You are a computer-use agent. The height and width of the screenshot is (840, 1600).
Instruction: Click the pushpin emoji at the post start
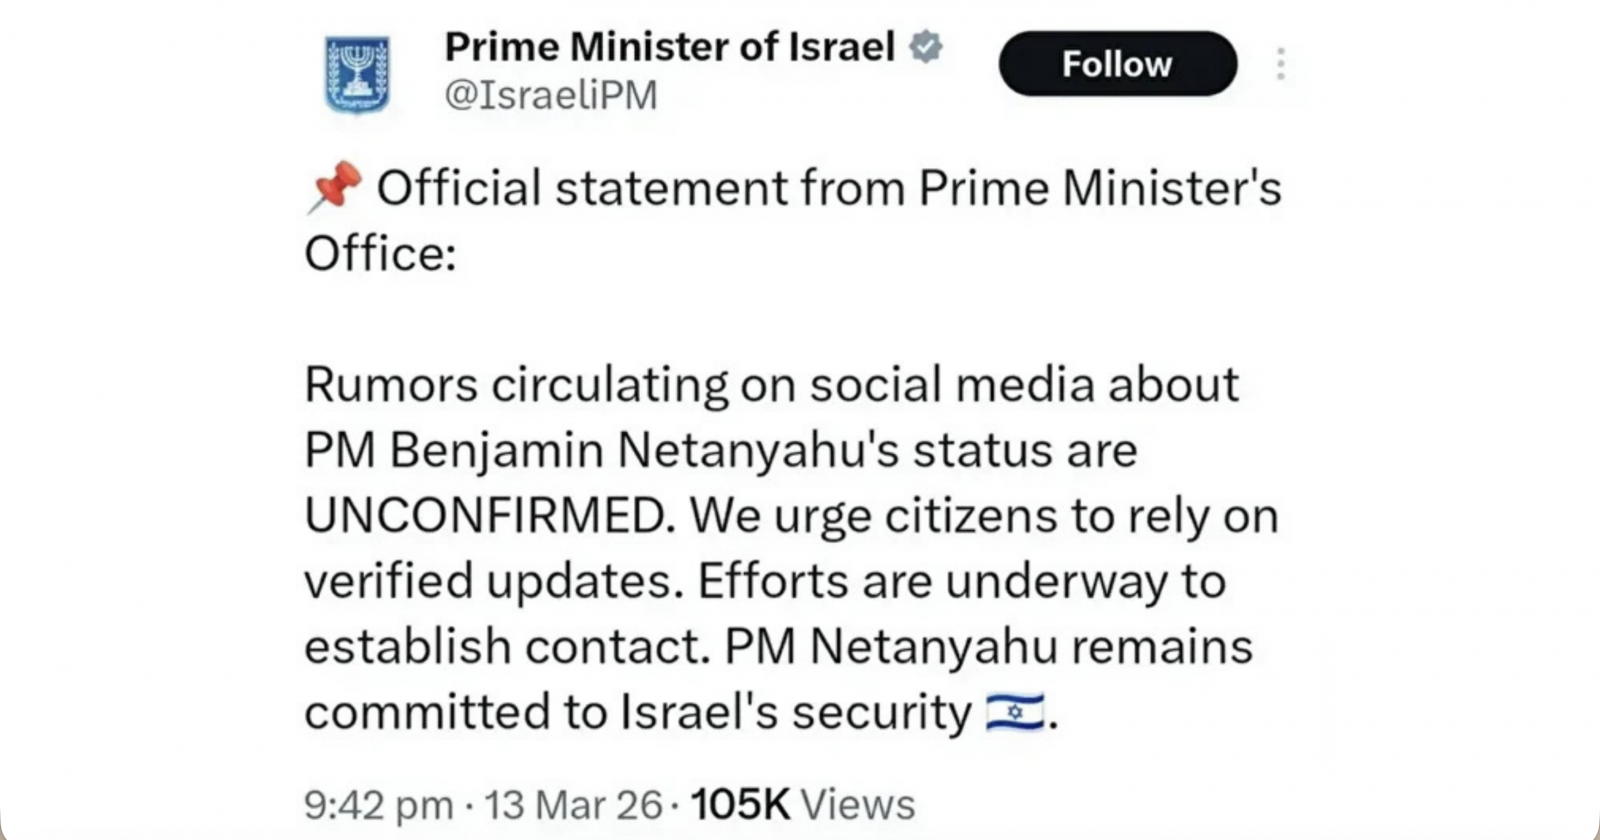[334, 186]
